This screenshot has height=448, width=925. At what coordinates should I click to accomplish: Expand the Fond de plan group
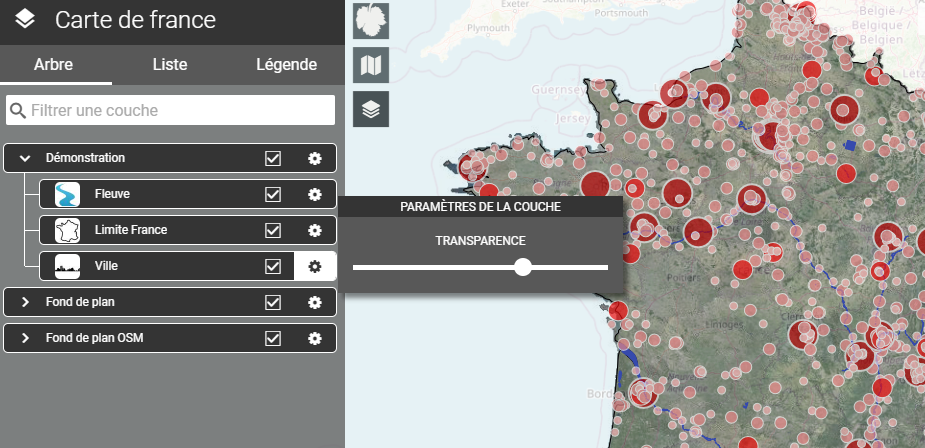(25, 302)
